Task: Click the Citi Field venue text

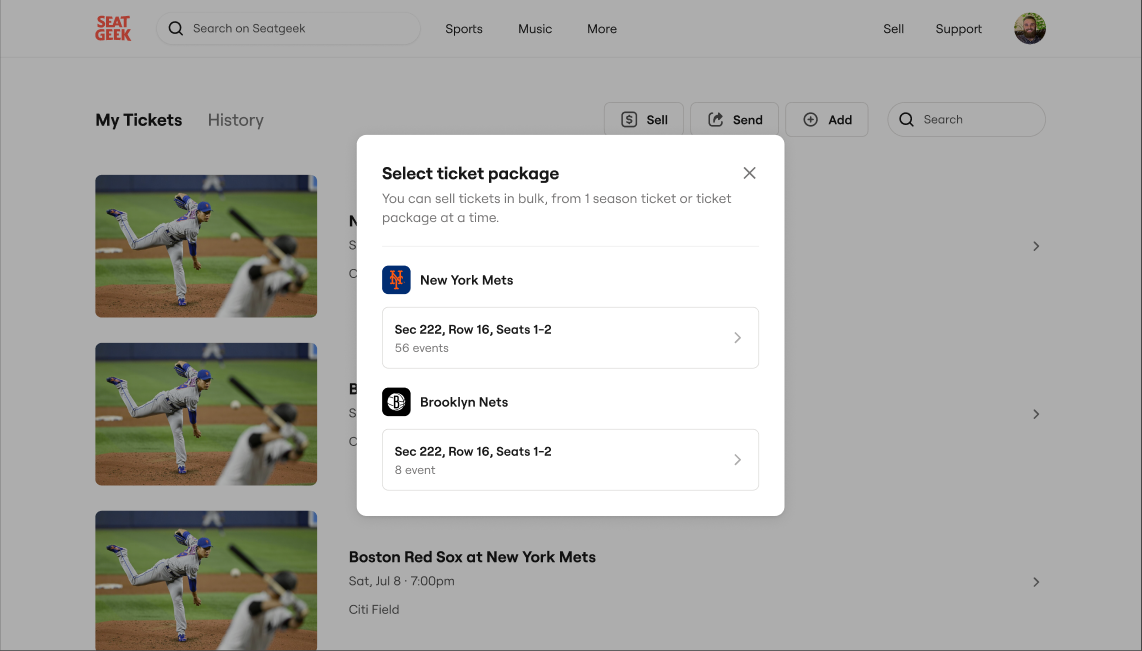Action: 374,609
